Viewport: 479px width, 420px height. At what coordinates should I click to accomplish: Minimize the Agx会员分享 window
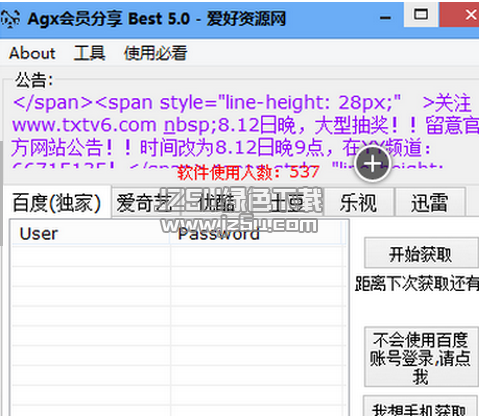coord(385,17)
